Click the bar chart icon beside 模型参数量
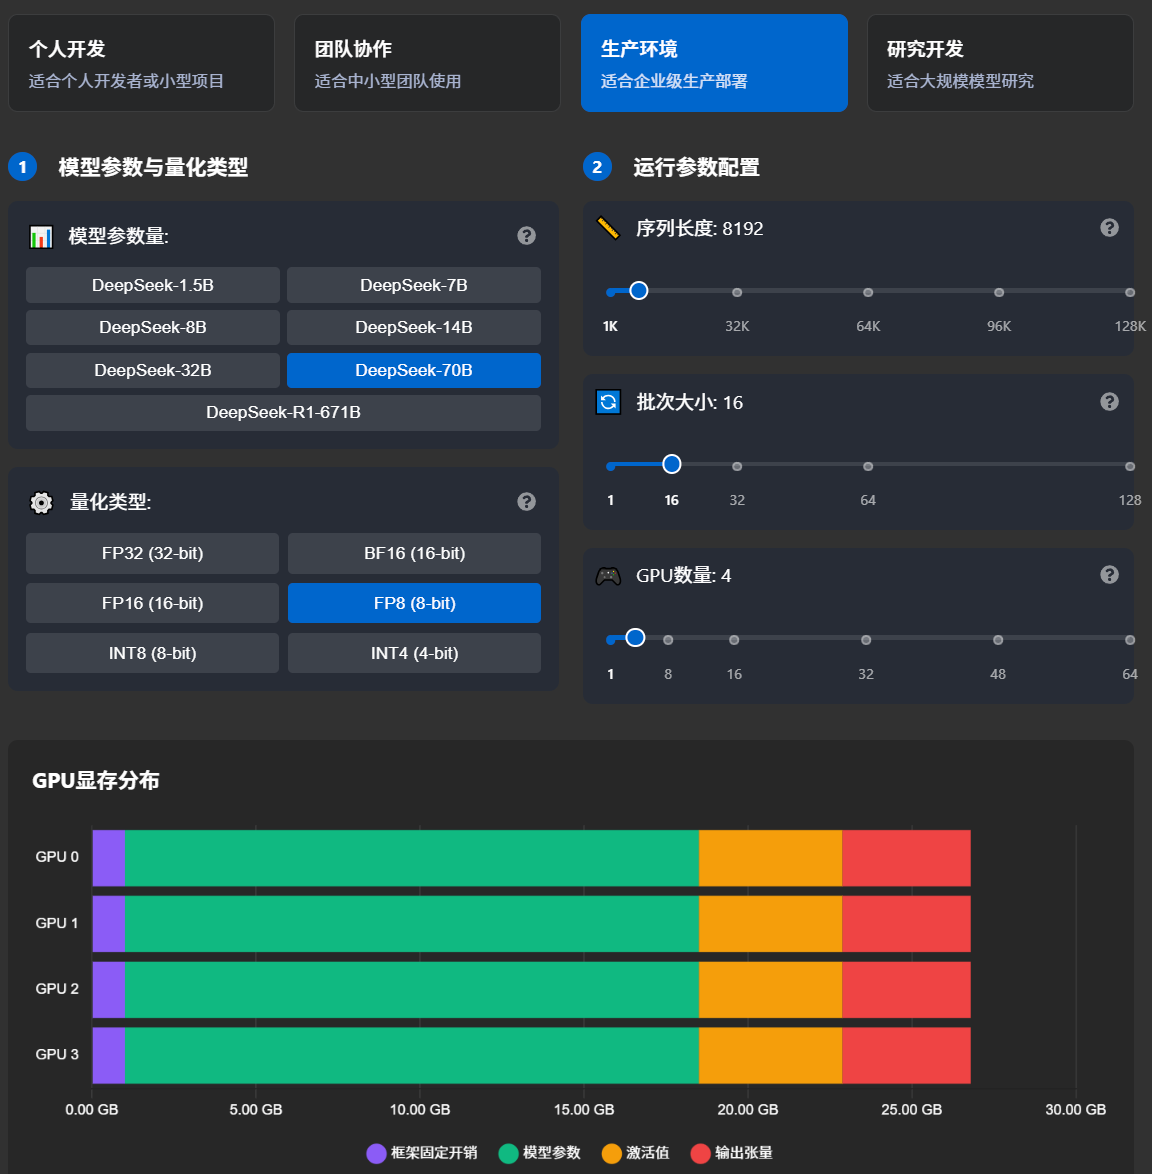This screenshot has height=1174, width=1152. [x=41, y=237]
